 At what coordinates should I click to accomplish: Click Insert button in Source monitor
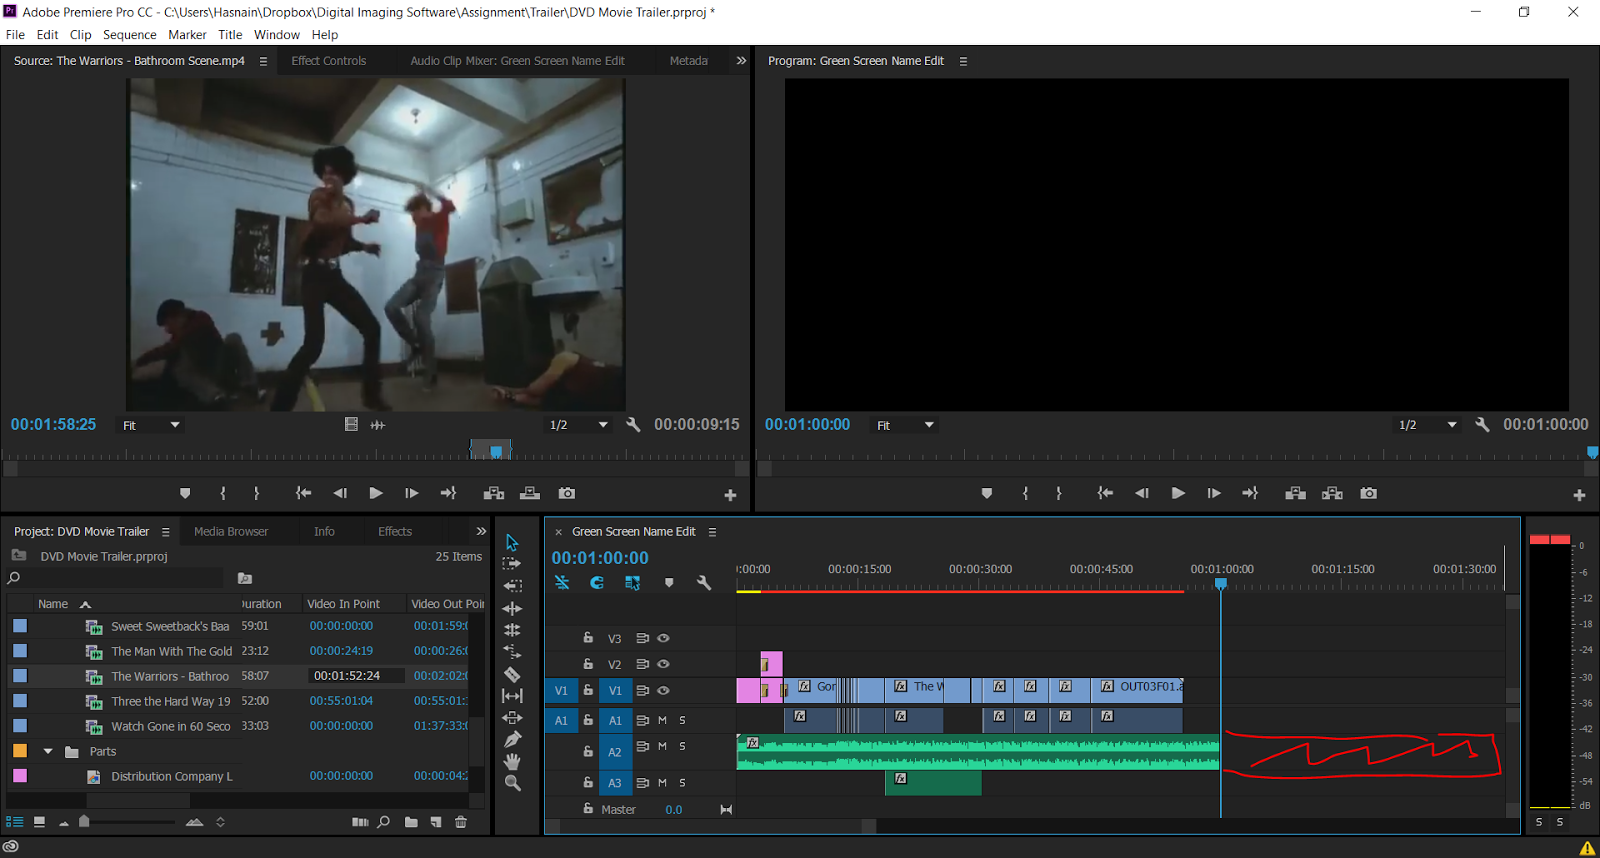(x=494, y=493)
